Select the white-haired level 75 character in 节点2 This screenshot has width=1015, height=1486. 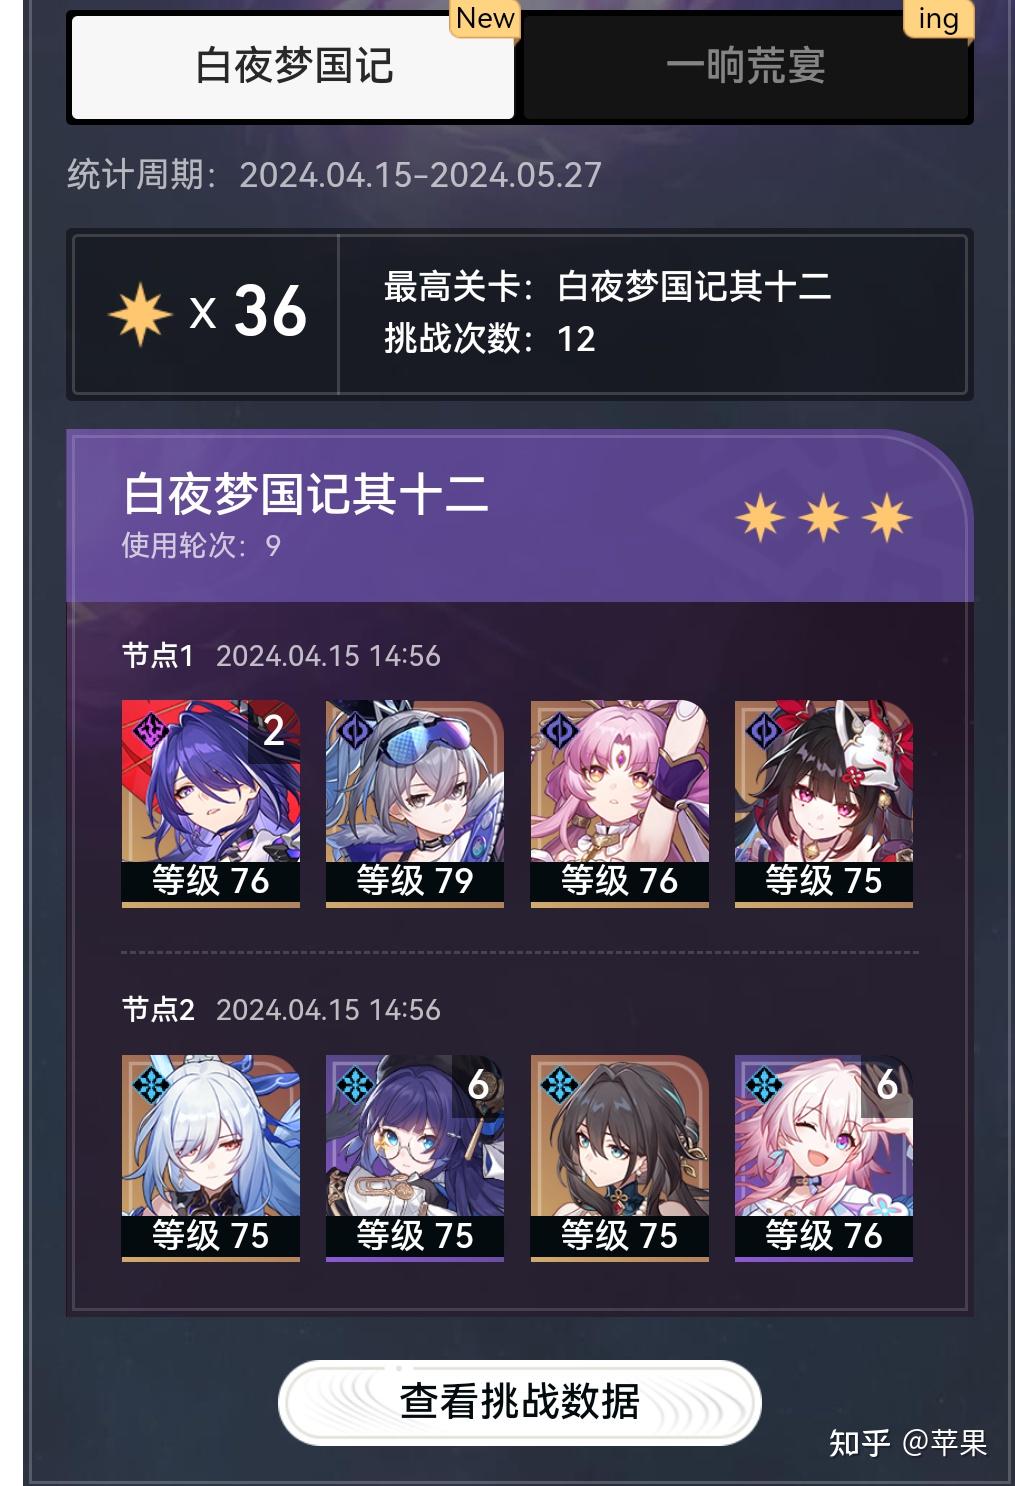(x=211, y=1157)
